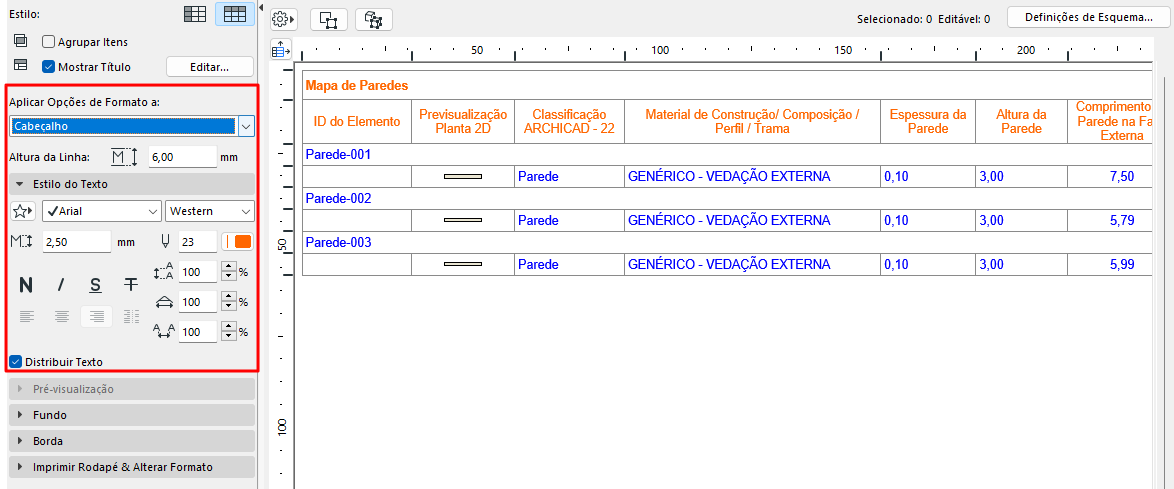Click the Parede-002 row
1174x489 pixels.
(x=726, y=199)
